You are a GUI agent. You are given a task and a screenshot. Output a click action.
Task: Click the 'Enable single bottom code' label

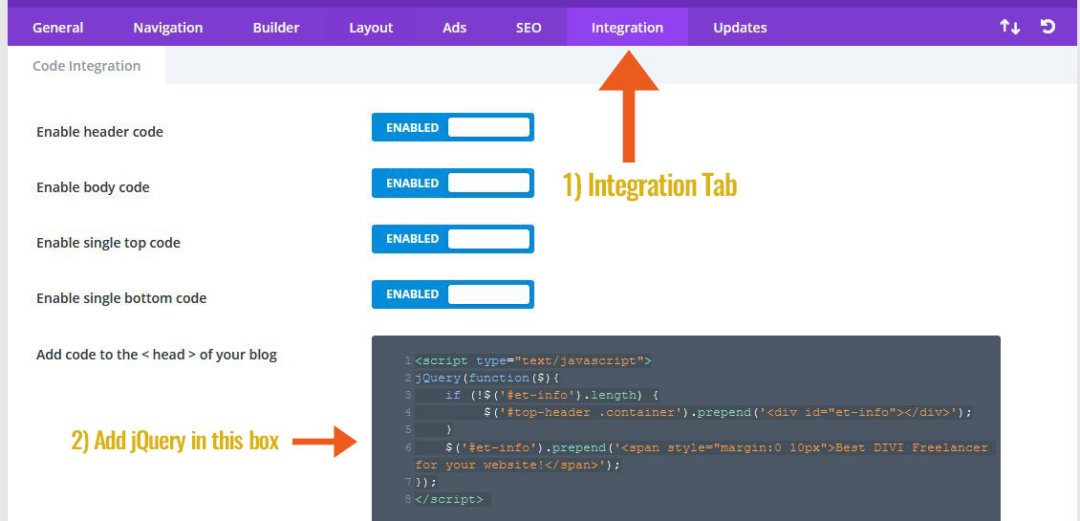(121, 298)
